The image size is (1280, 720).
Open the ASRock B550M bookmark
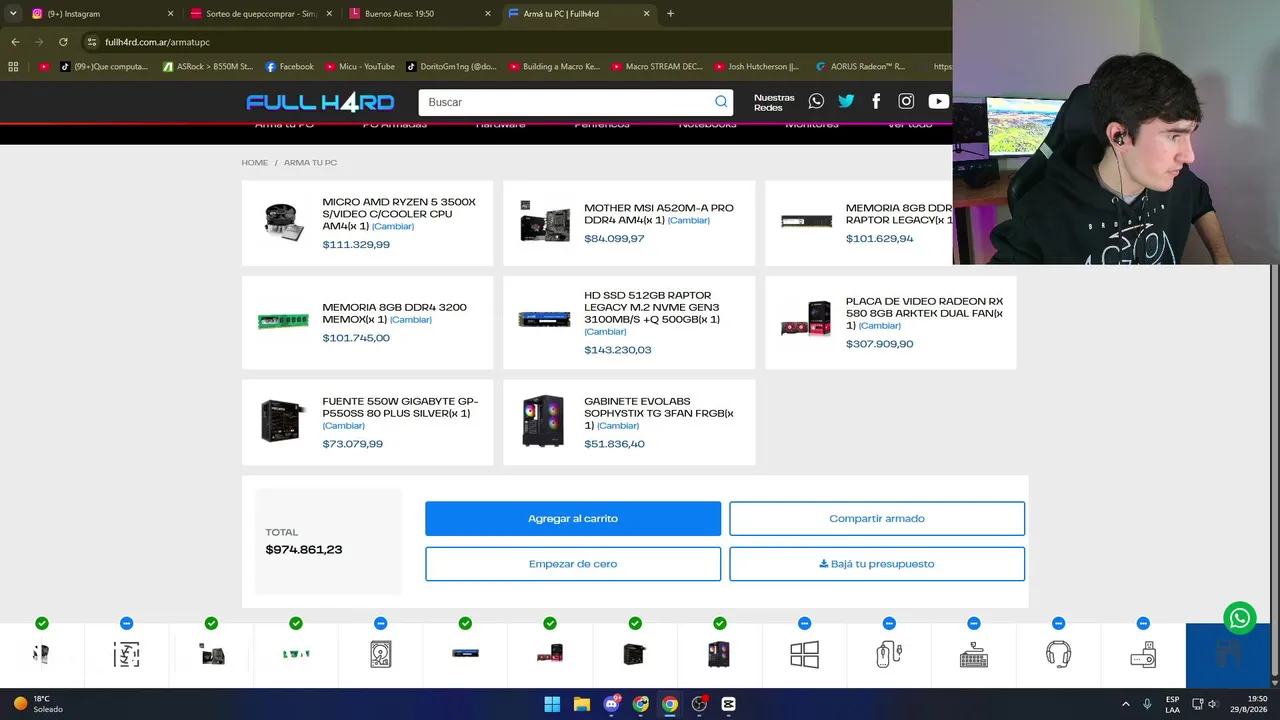point(207,67)
